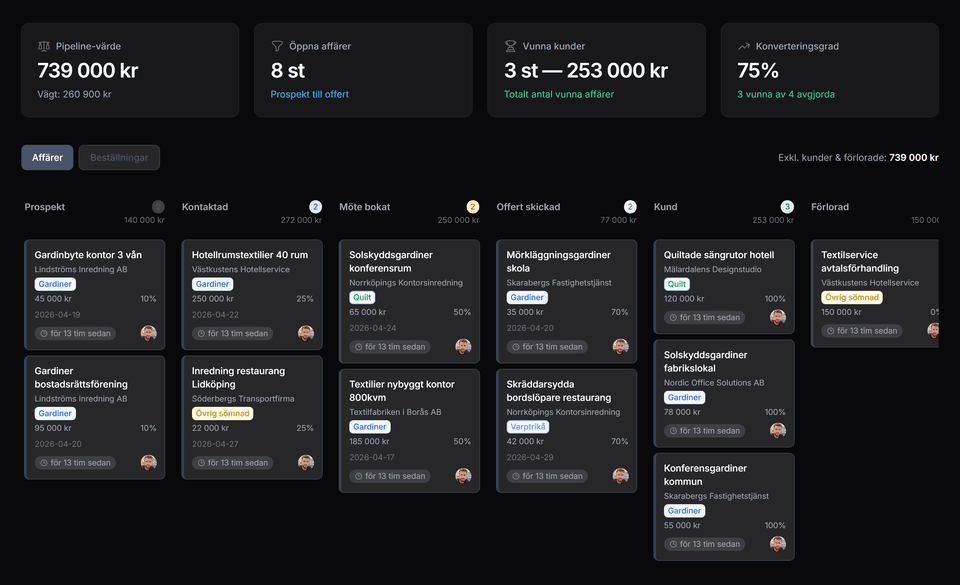The height and width of the screenshot is (585, 960).
Task: Click the trophy icon next to Vunna kunder
Action: pyautogui.click(x=511, y=45)
